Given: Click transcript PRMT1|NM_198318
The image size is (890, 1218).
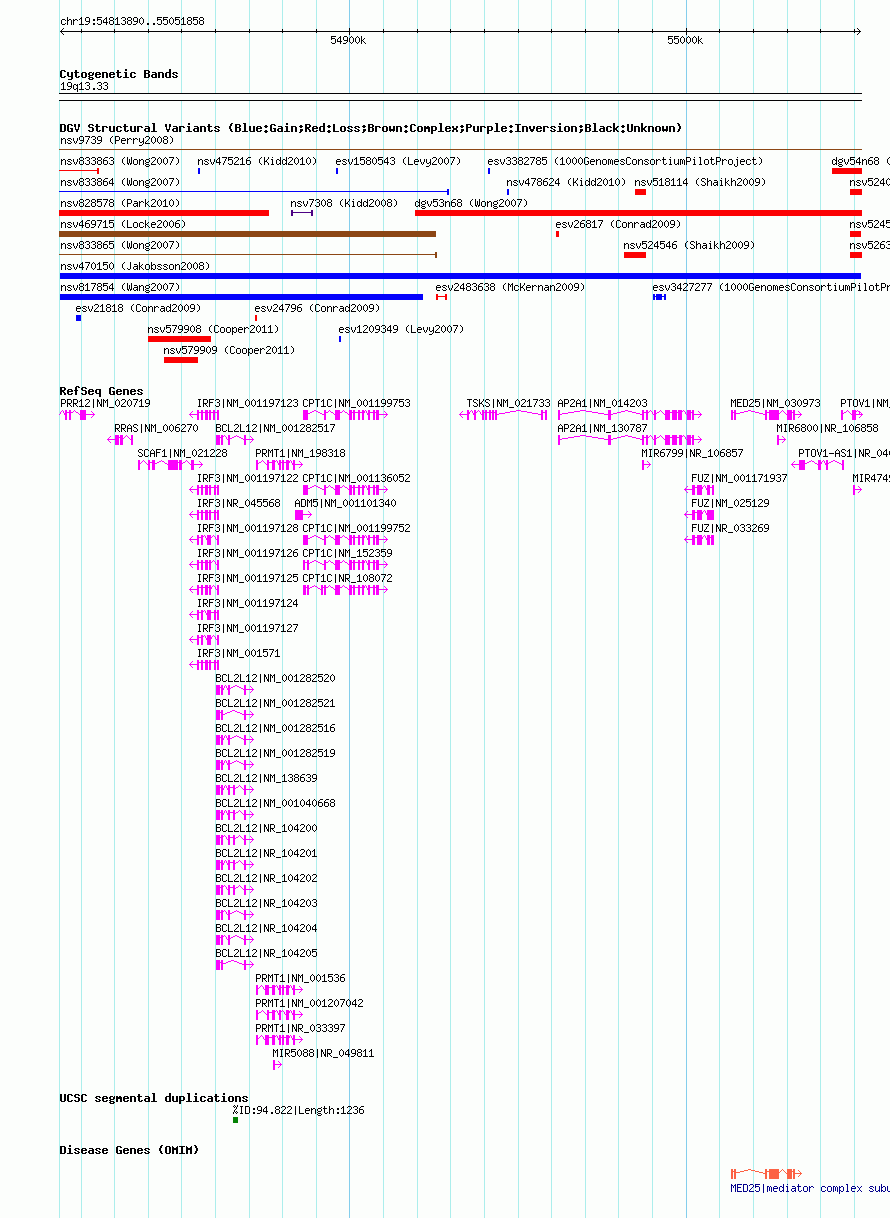Looking at the screenshot, I should [x=300, y=453].
